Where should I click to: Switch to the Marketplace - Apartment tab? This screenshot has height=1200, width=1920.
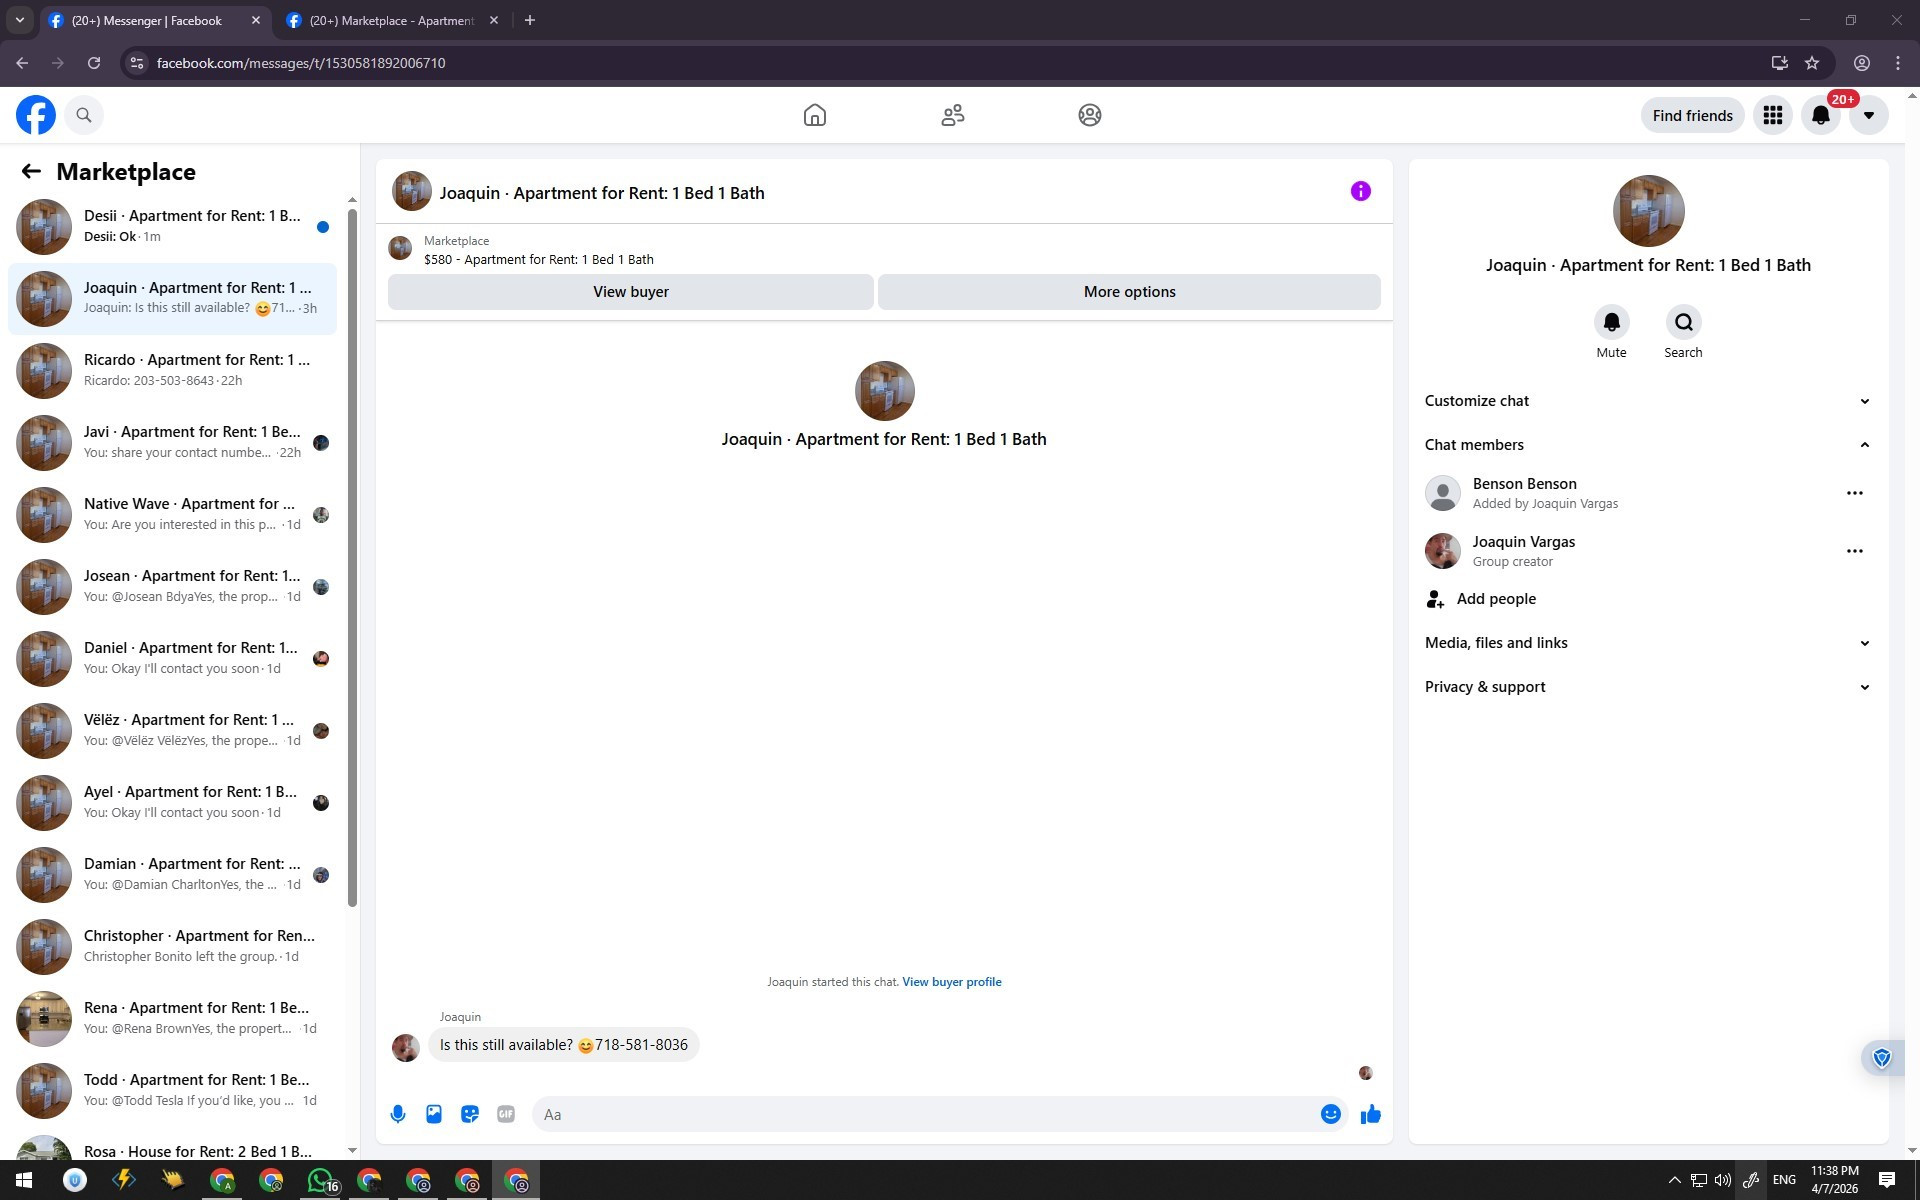[x=392, y=20]
